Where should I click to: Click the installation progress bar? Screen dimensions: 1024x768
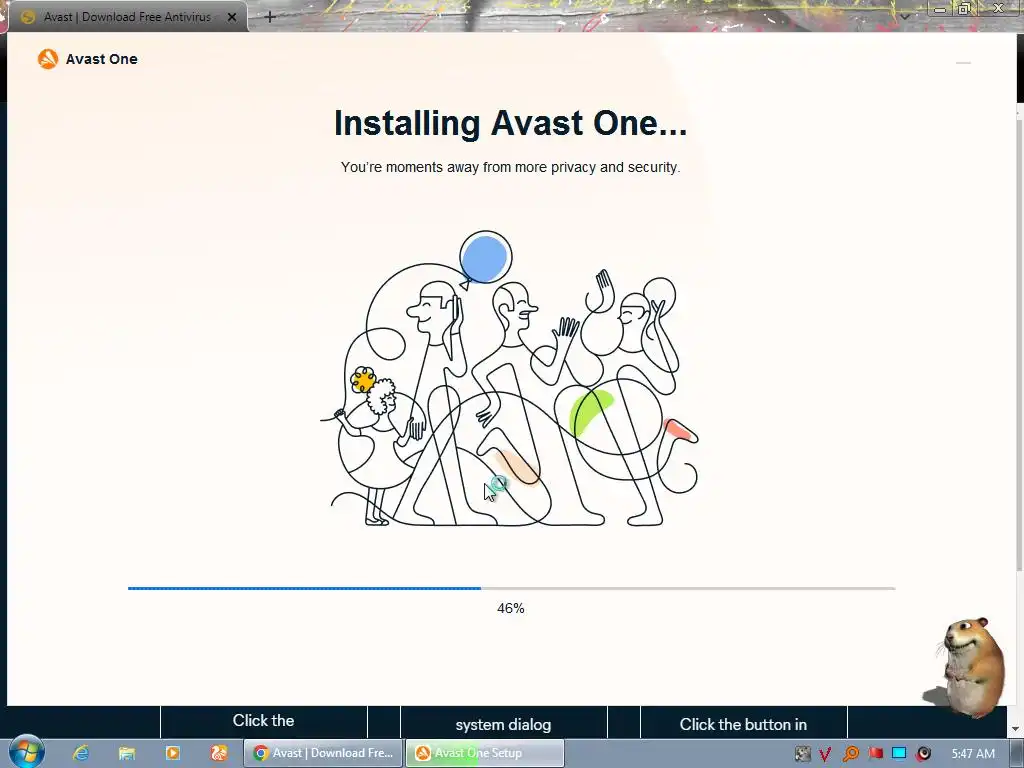511,588
